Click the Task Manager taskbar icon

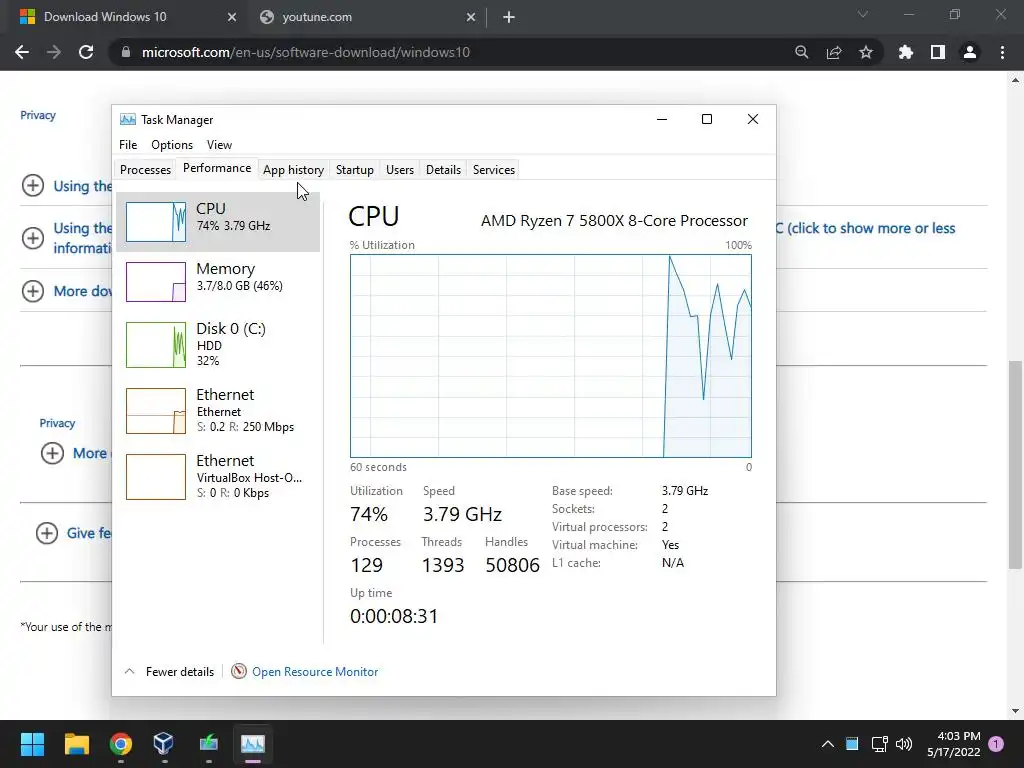(x=253, y=744)
